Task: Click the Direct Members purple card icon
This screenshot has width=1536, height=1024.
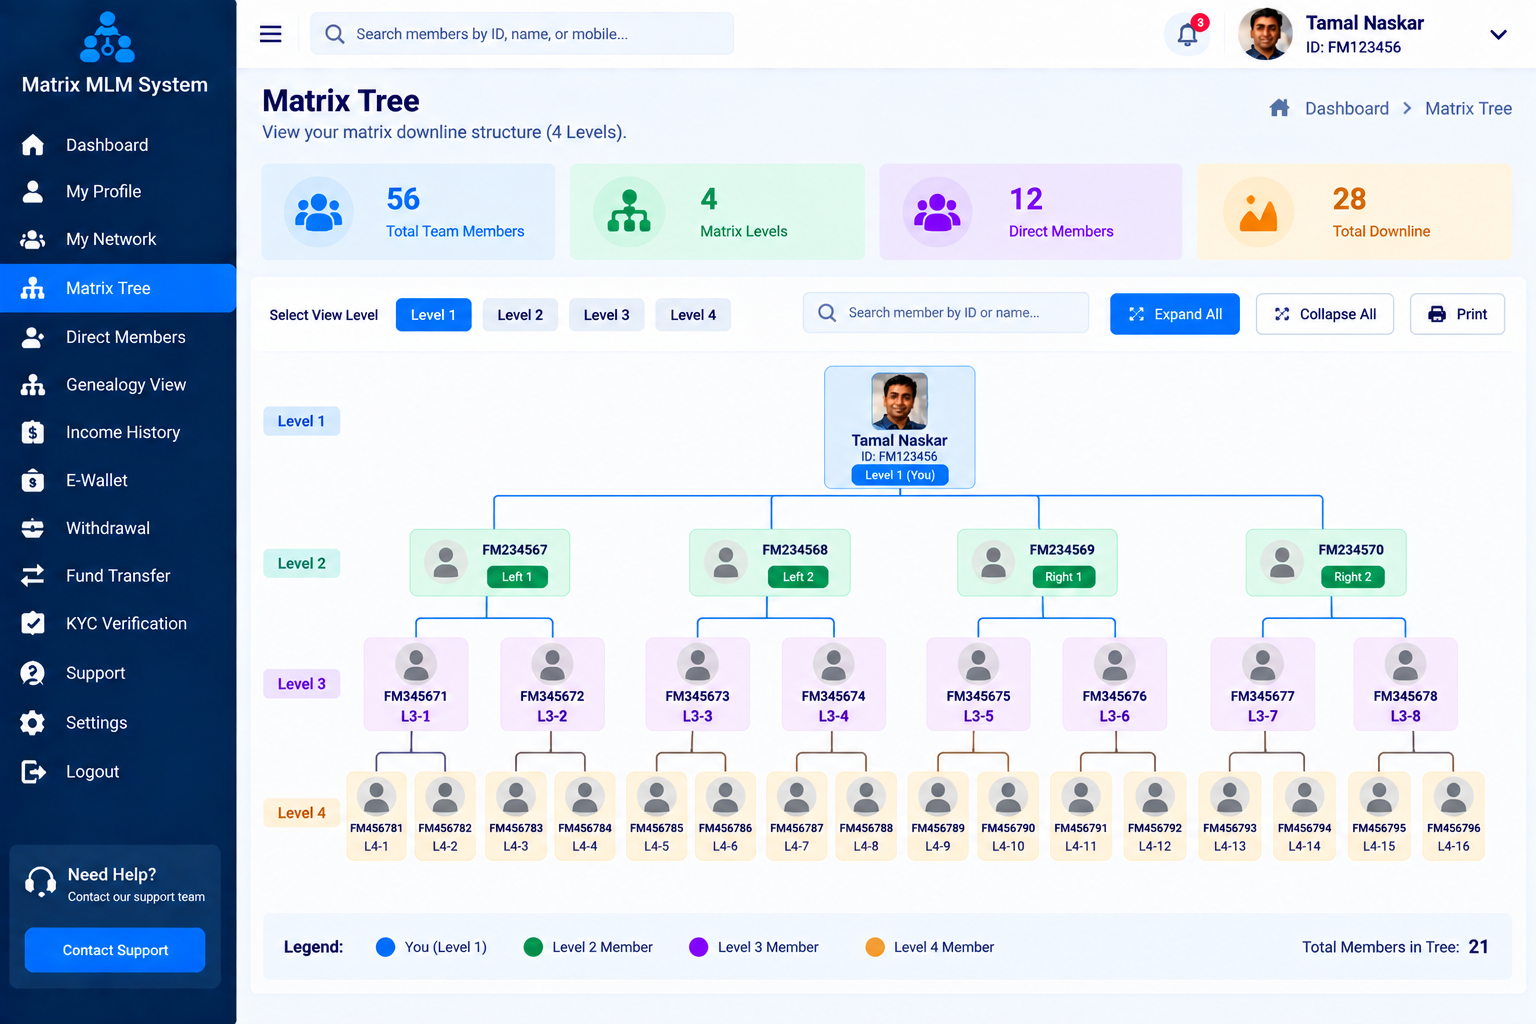Action: [938, 212]
